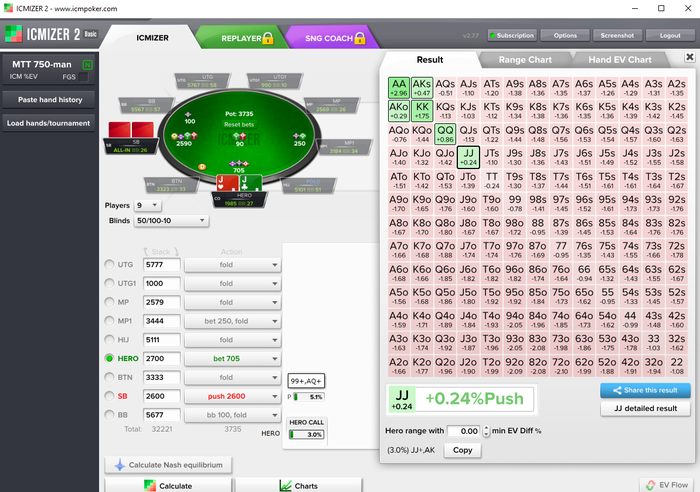
Task: Open the MP1 'bet 250, fold' dropdown
Action: tap(233, 321)
